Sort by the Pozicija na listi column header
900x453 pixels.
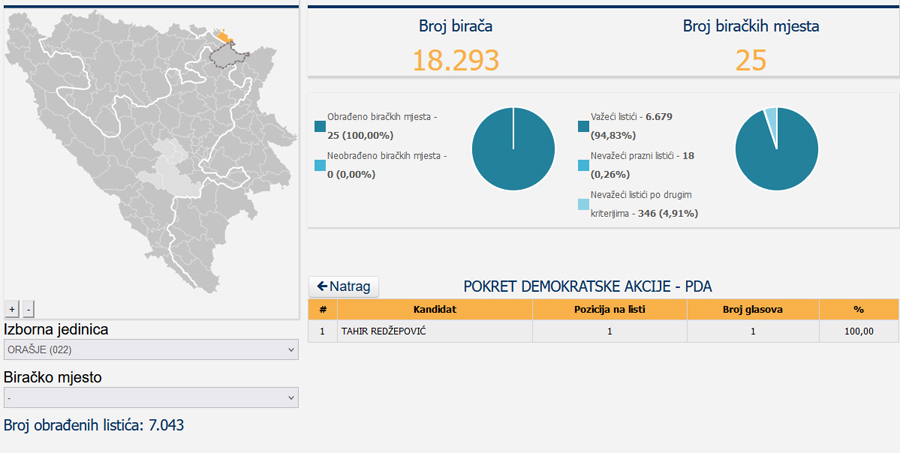(x=610, y=309)
